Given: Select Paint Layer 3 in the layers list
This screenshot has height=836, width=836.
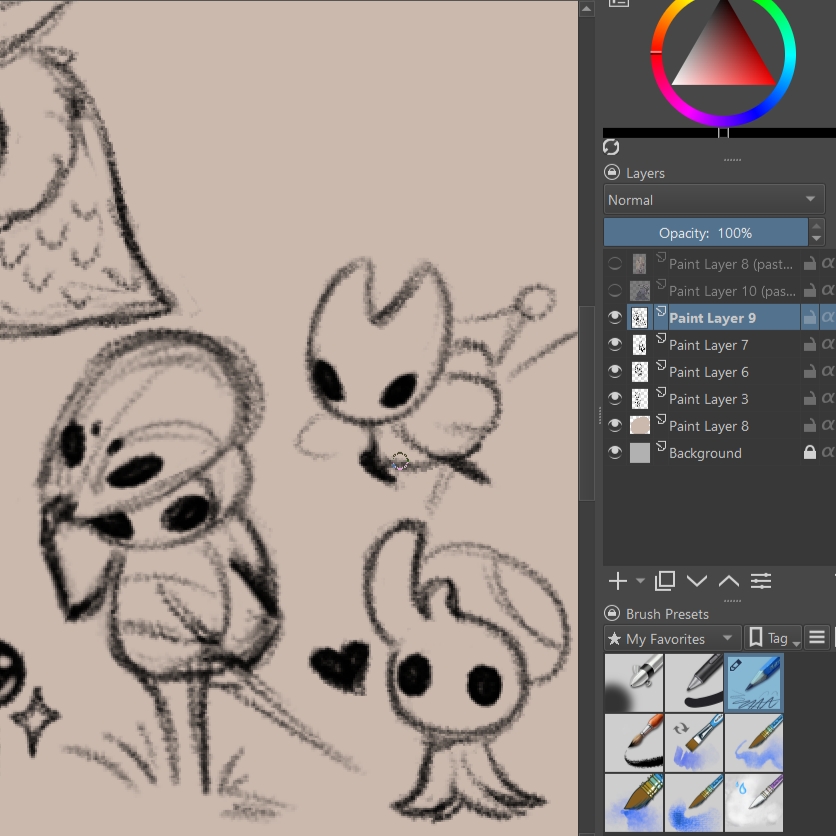Looking at the screenshot, I should coord(708,399).
